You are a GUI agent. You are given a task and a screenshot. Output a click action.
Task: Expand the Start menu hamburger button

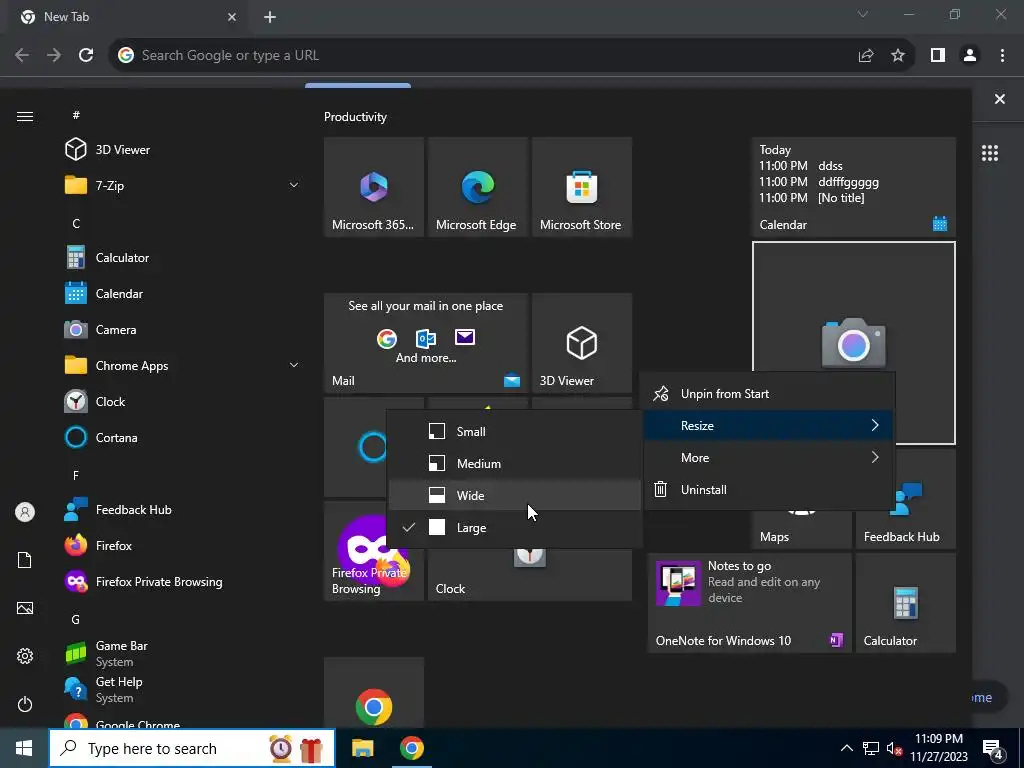[x=25, y=116]
